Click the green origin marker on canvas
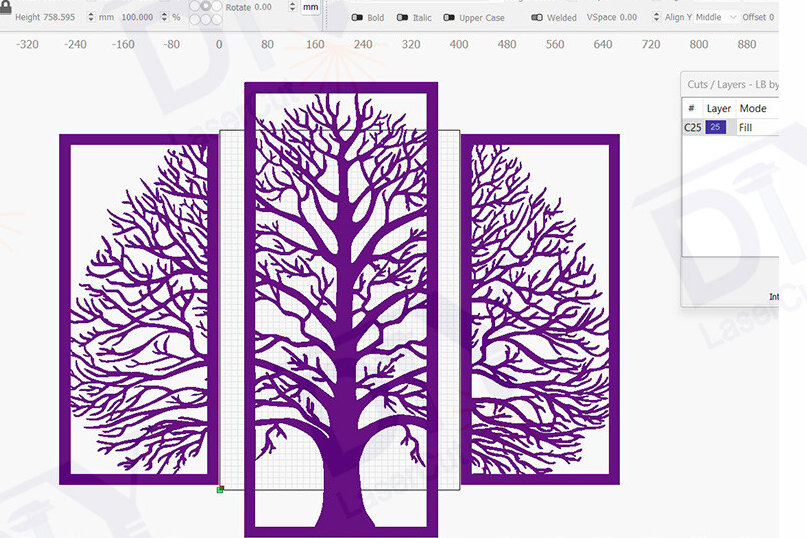 coord(220,489)
